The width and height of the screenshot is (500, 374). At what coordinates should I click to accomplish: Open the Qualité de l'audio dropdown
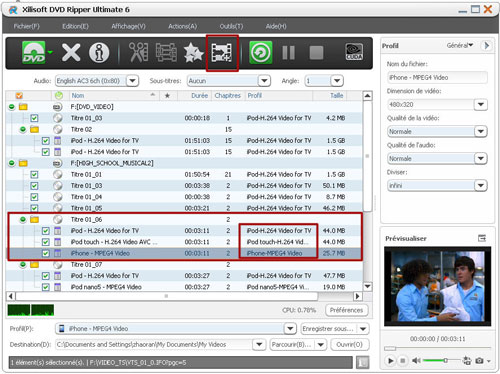pyautogui.click(x=481, y=158)
